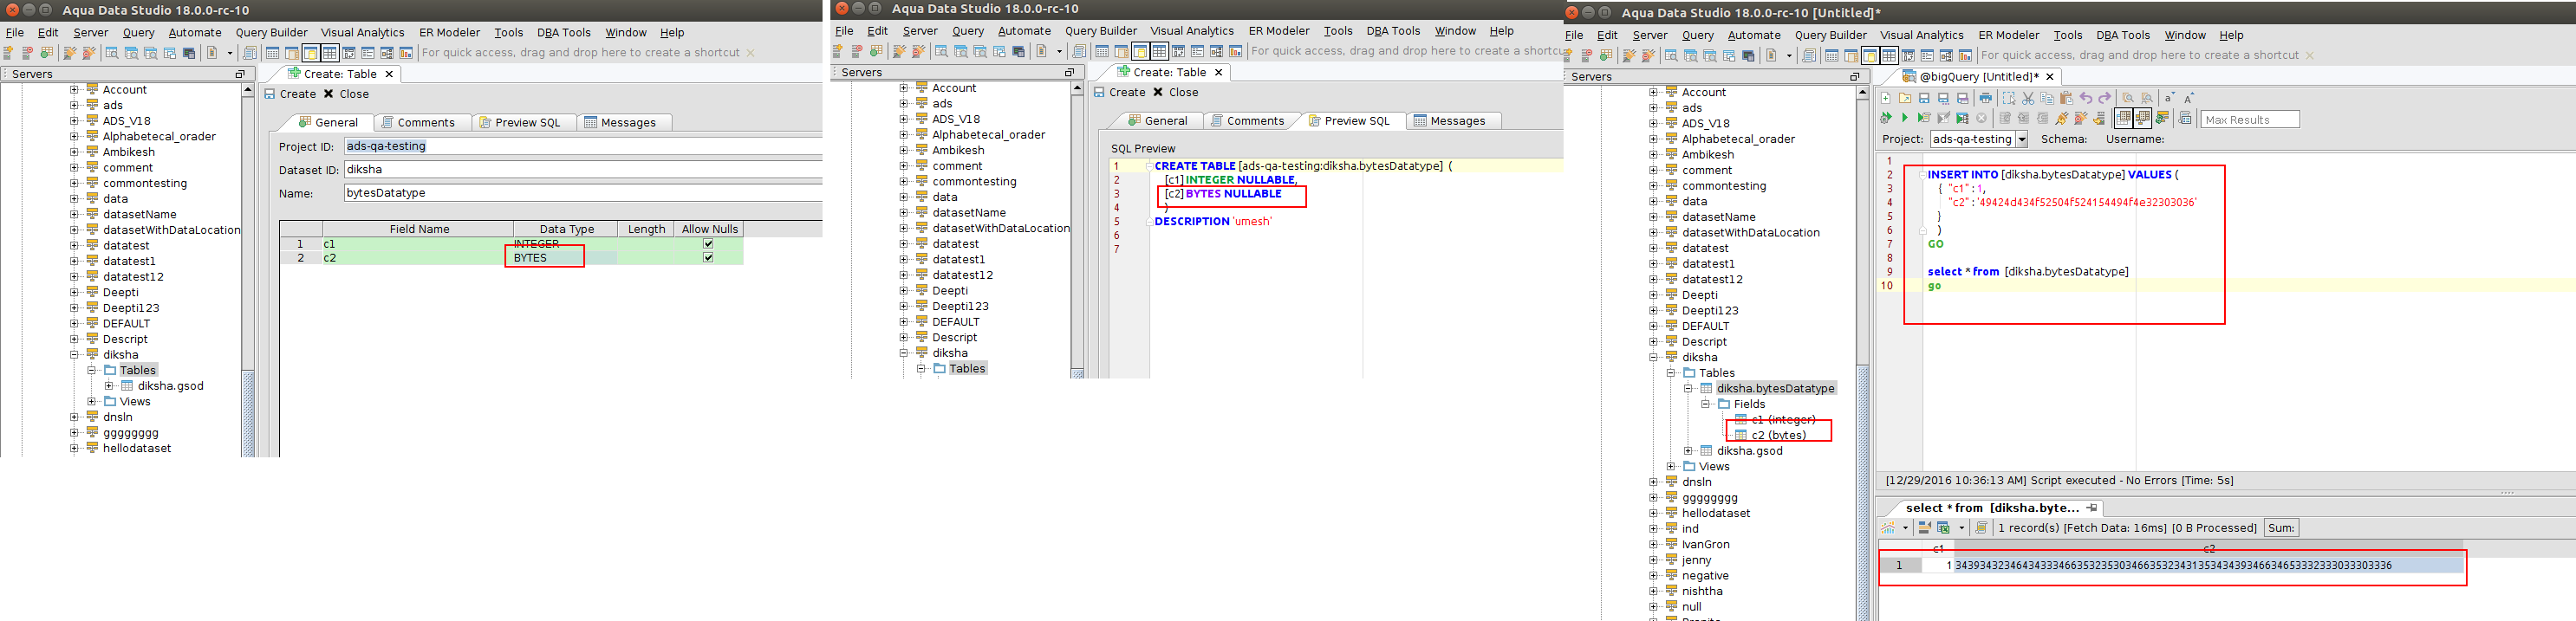Click Close button in left Create Table pane
The height and width of the screenshot is (621, 2576).
pyautogui.click(x=346, y=94)
